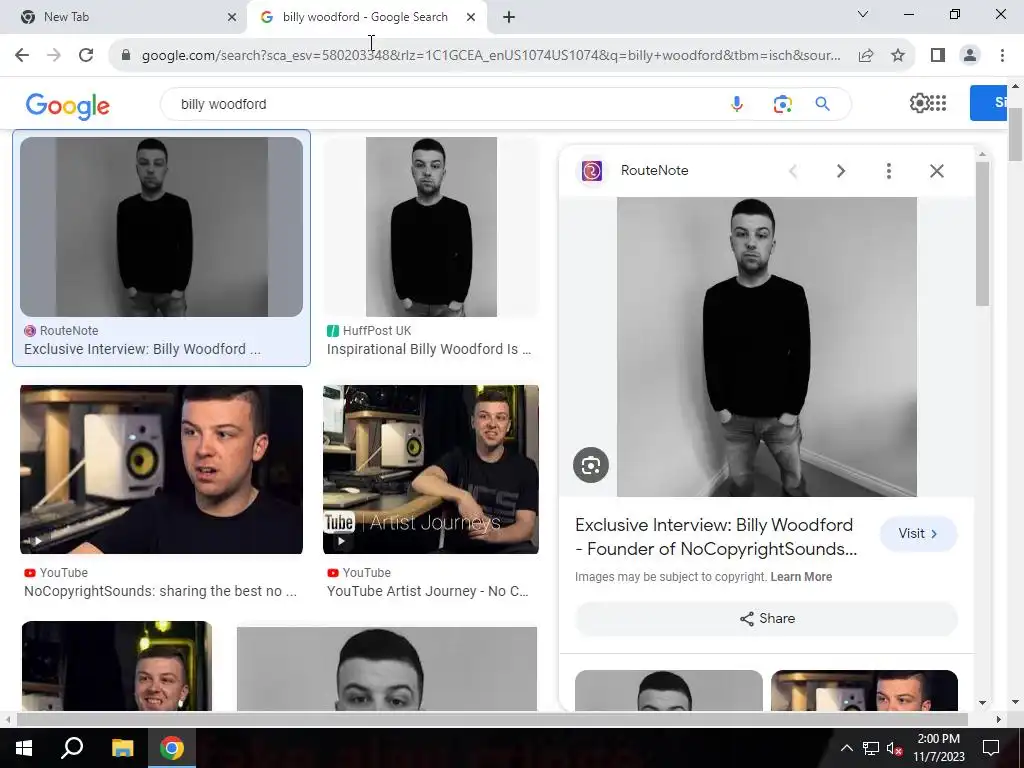Click the network tray icon
The width and height of the screenshot is (1024, 768).
pos(871,748)
